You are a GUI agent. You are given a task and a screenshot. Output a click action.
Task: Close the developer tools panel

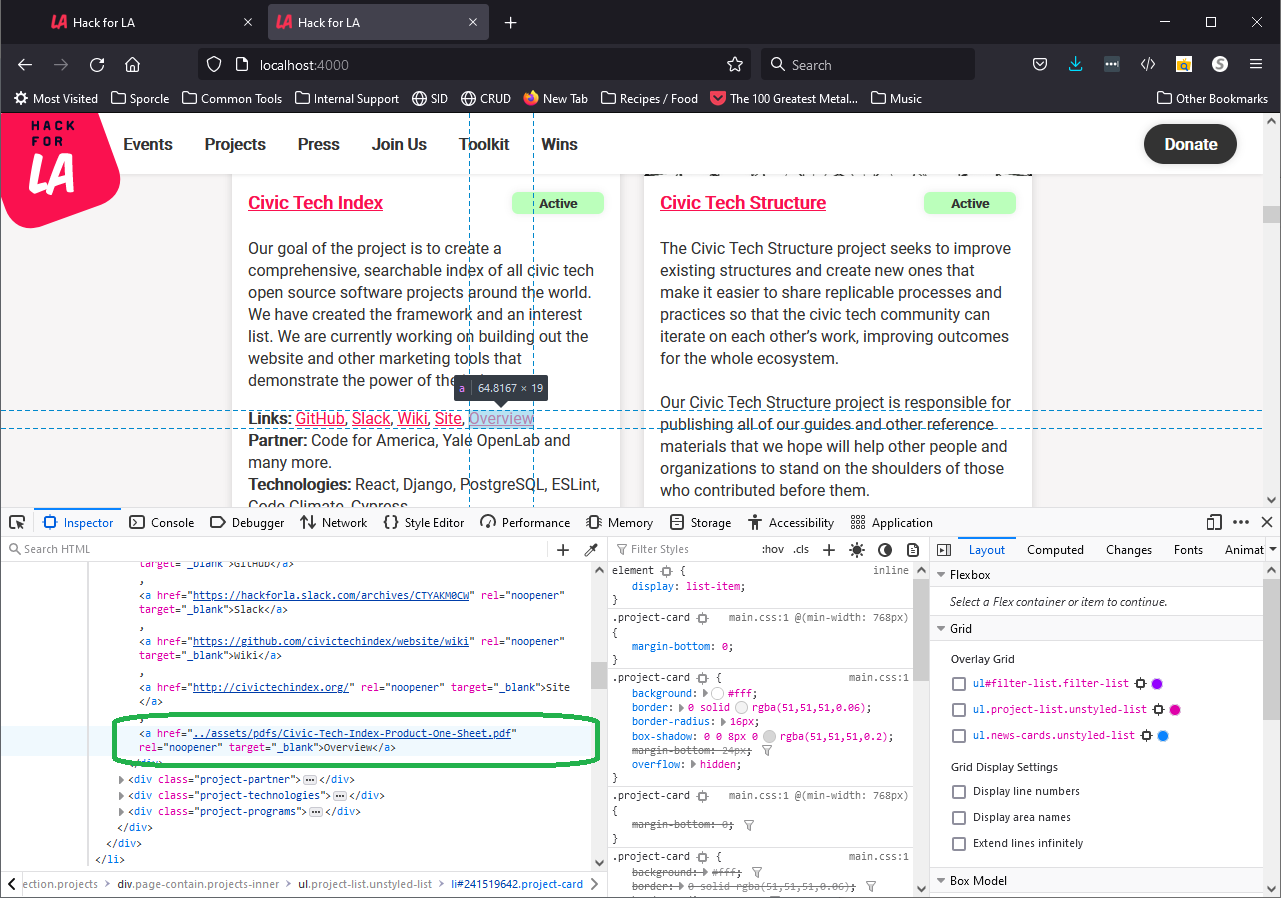(x=1267, y=522)
